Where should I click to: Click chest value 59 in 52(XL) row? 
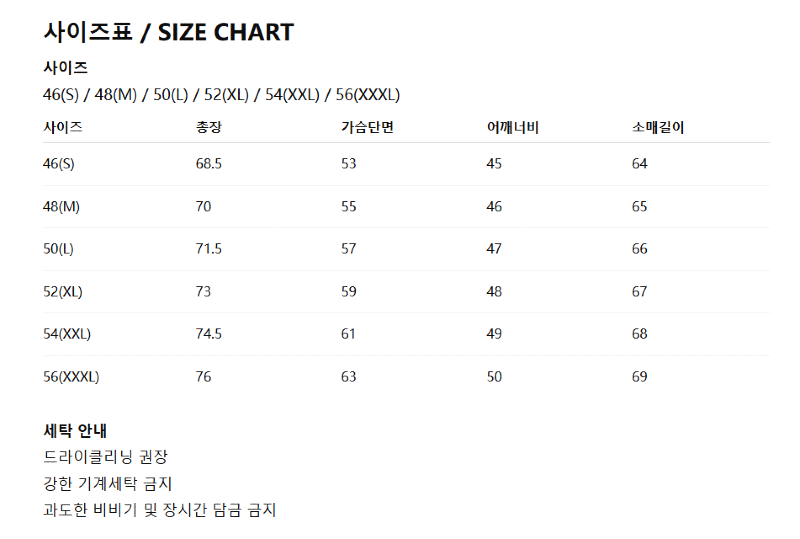click(348, 292)
